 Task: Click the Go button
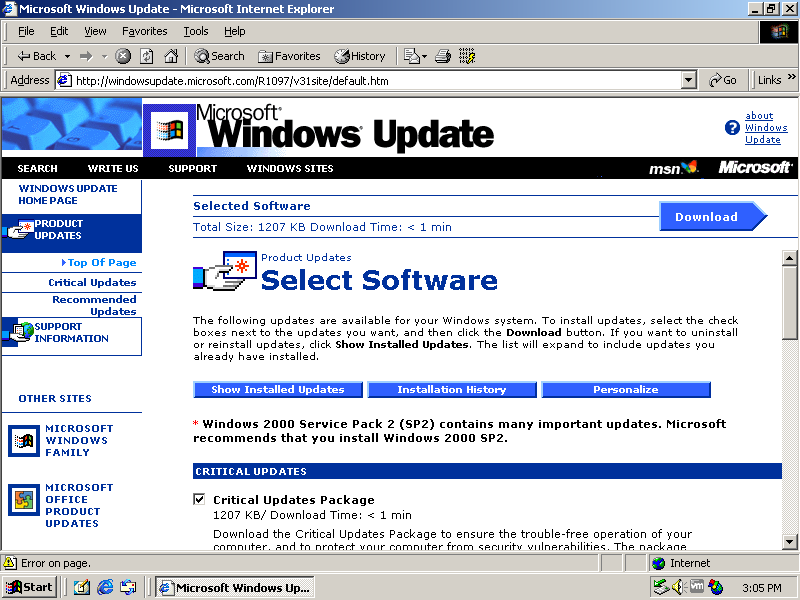tap(723, 81)
